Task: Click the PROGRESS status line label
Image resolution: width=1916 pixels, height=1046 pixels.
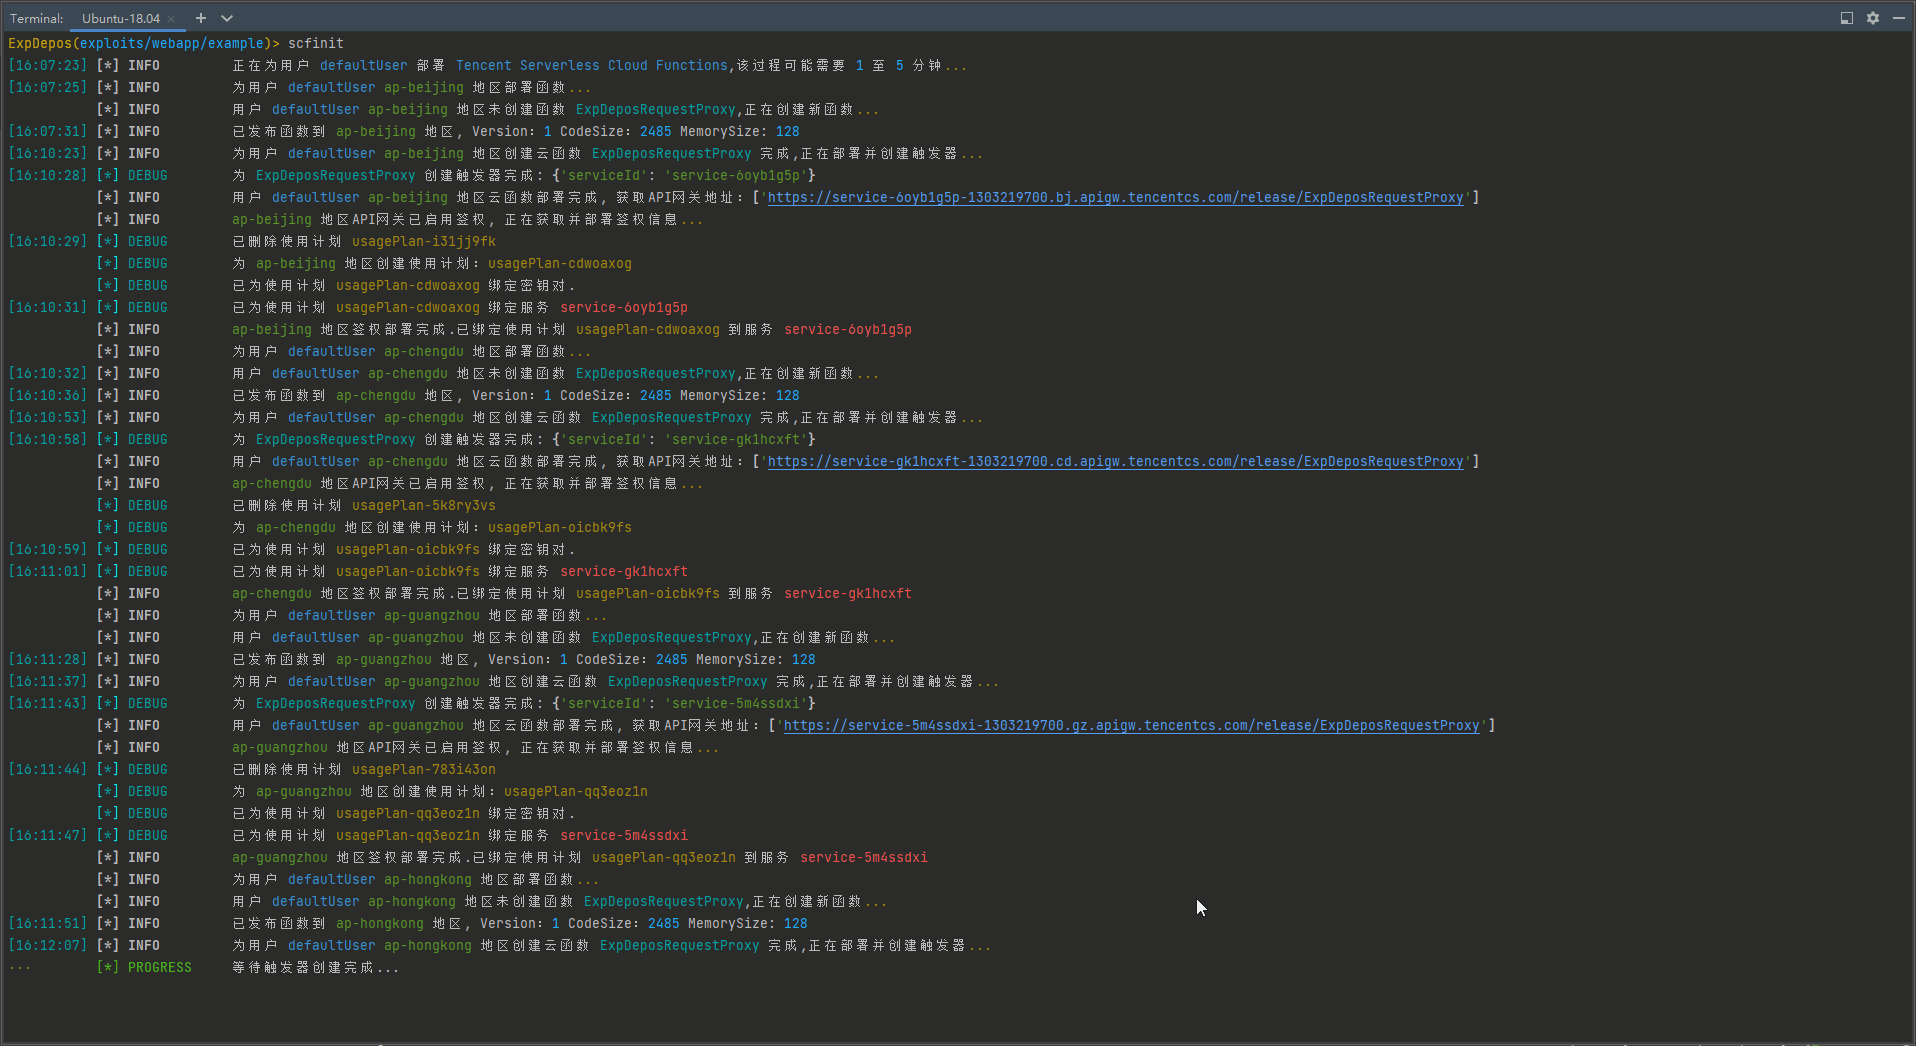Action: pos(160,968)
